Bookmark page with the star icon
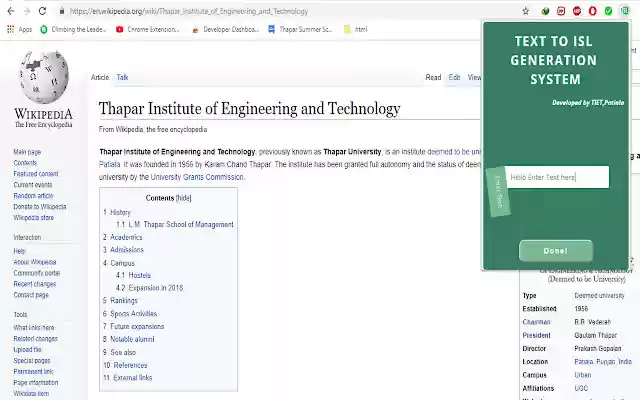The image size is (640, 400). point(526,11)
